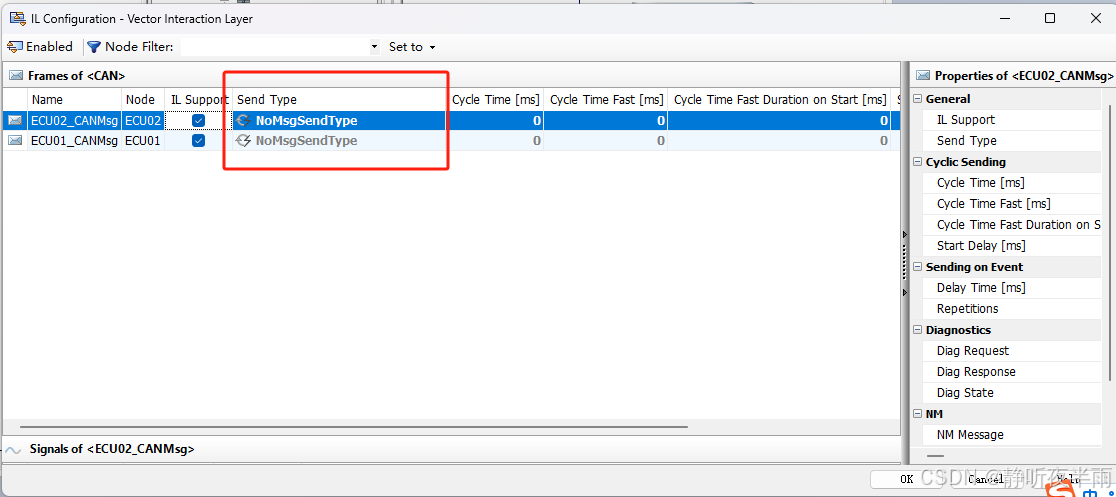Image resolution: width=1116 pixels, height=497 pixels.
Task: Click the envelope icon of ECU01_CANMsg row
Action: 15,141
